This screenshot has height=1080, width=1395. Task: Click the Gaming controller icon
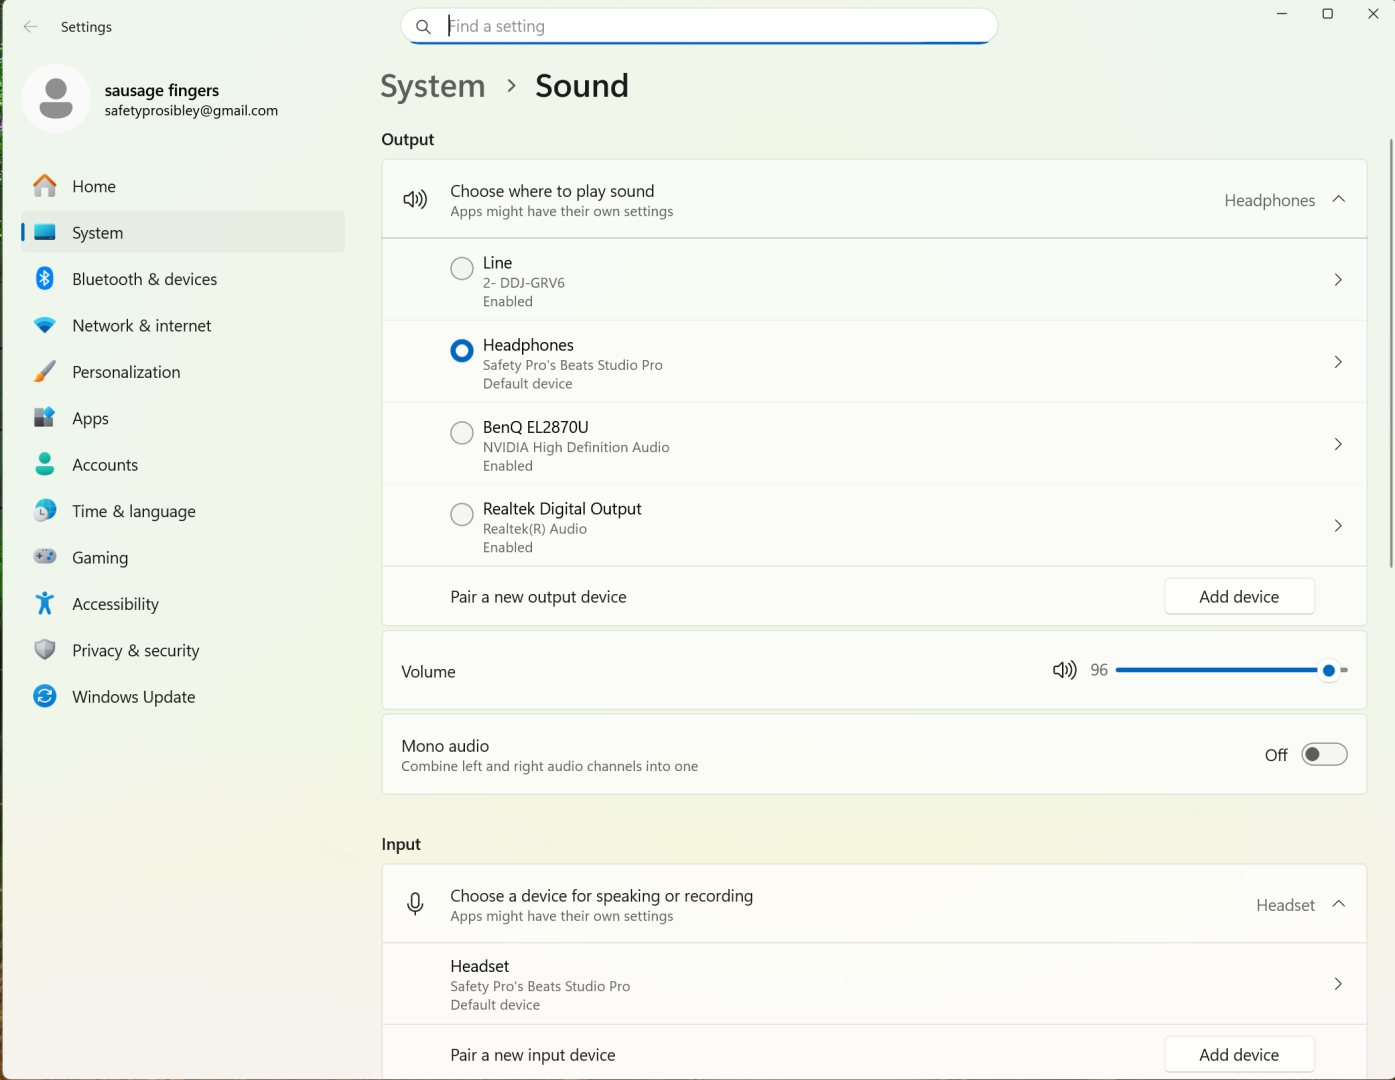(45, 557)
